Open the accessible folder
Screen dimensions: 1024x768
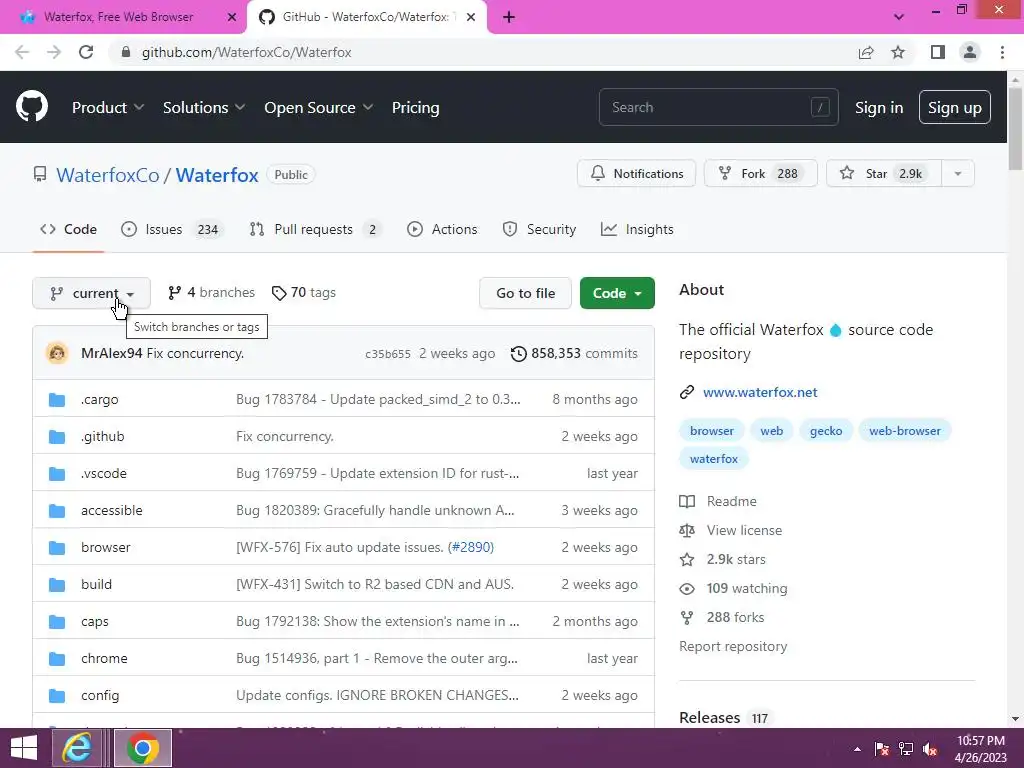coord(112,511)
